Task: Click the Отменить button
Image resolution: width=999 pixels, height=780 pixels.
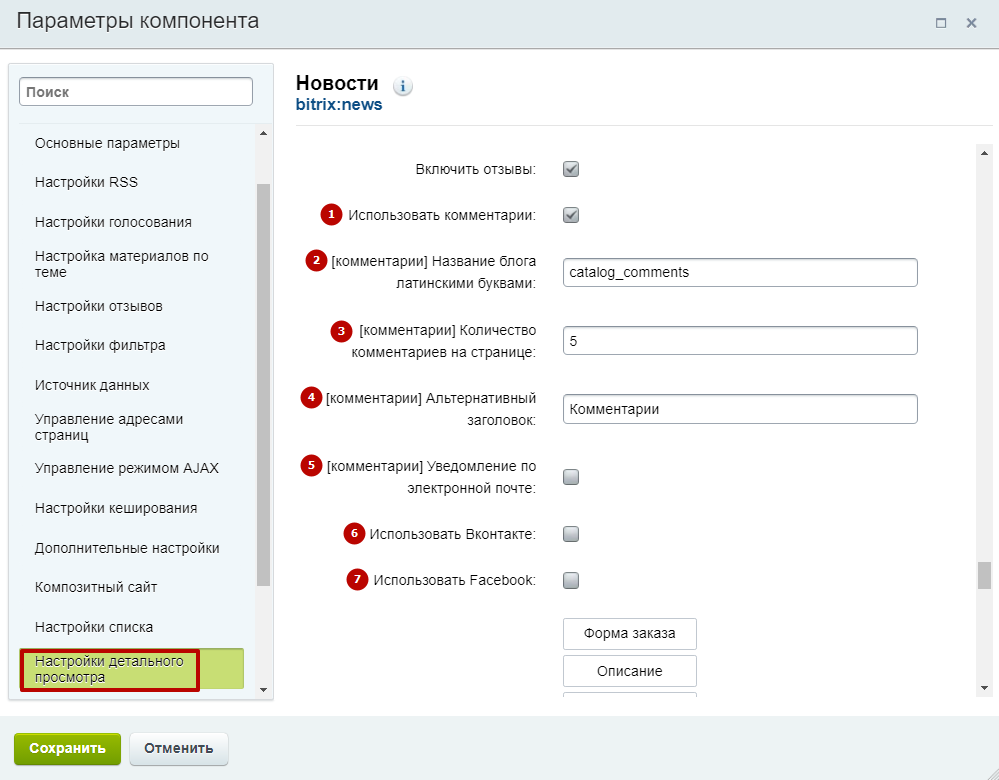Action: [178, 748]
